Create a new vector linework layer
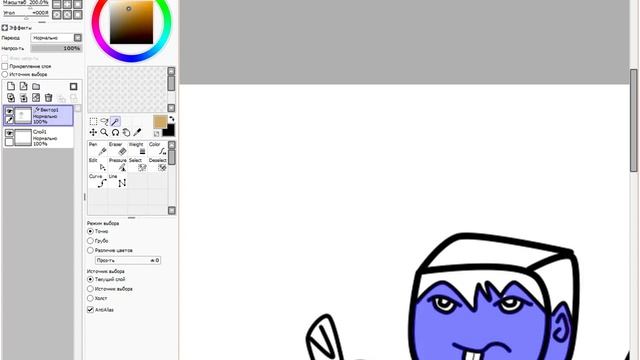This screenshot has width=640, height=360. coord(24,86)
